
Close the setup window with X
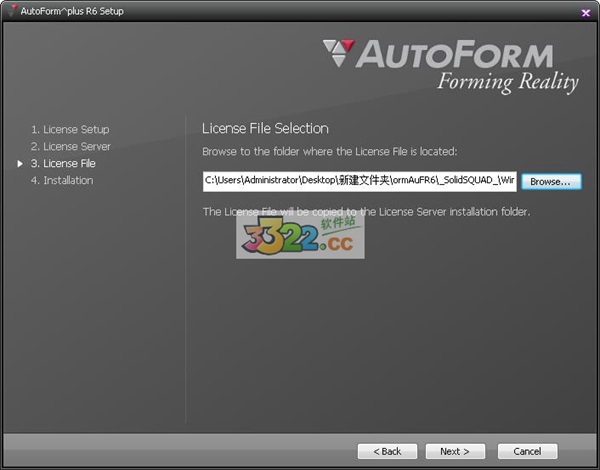click(586, 13)
